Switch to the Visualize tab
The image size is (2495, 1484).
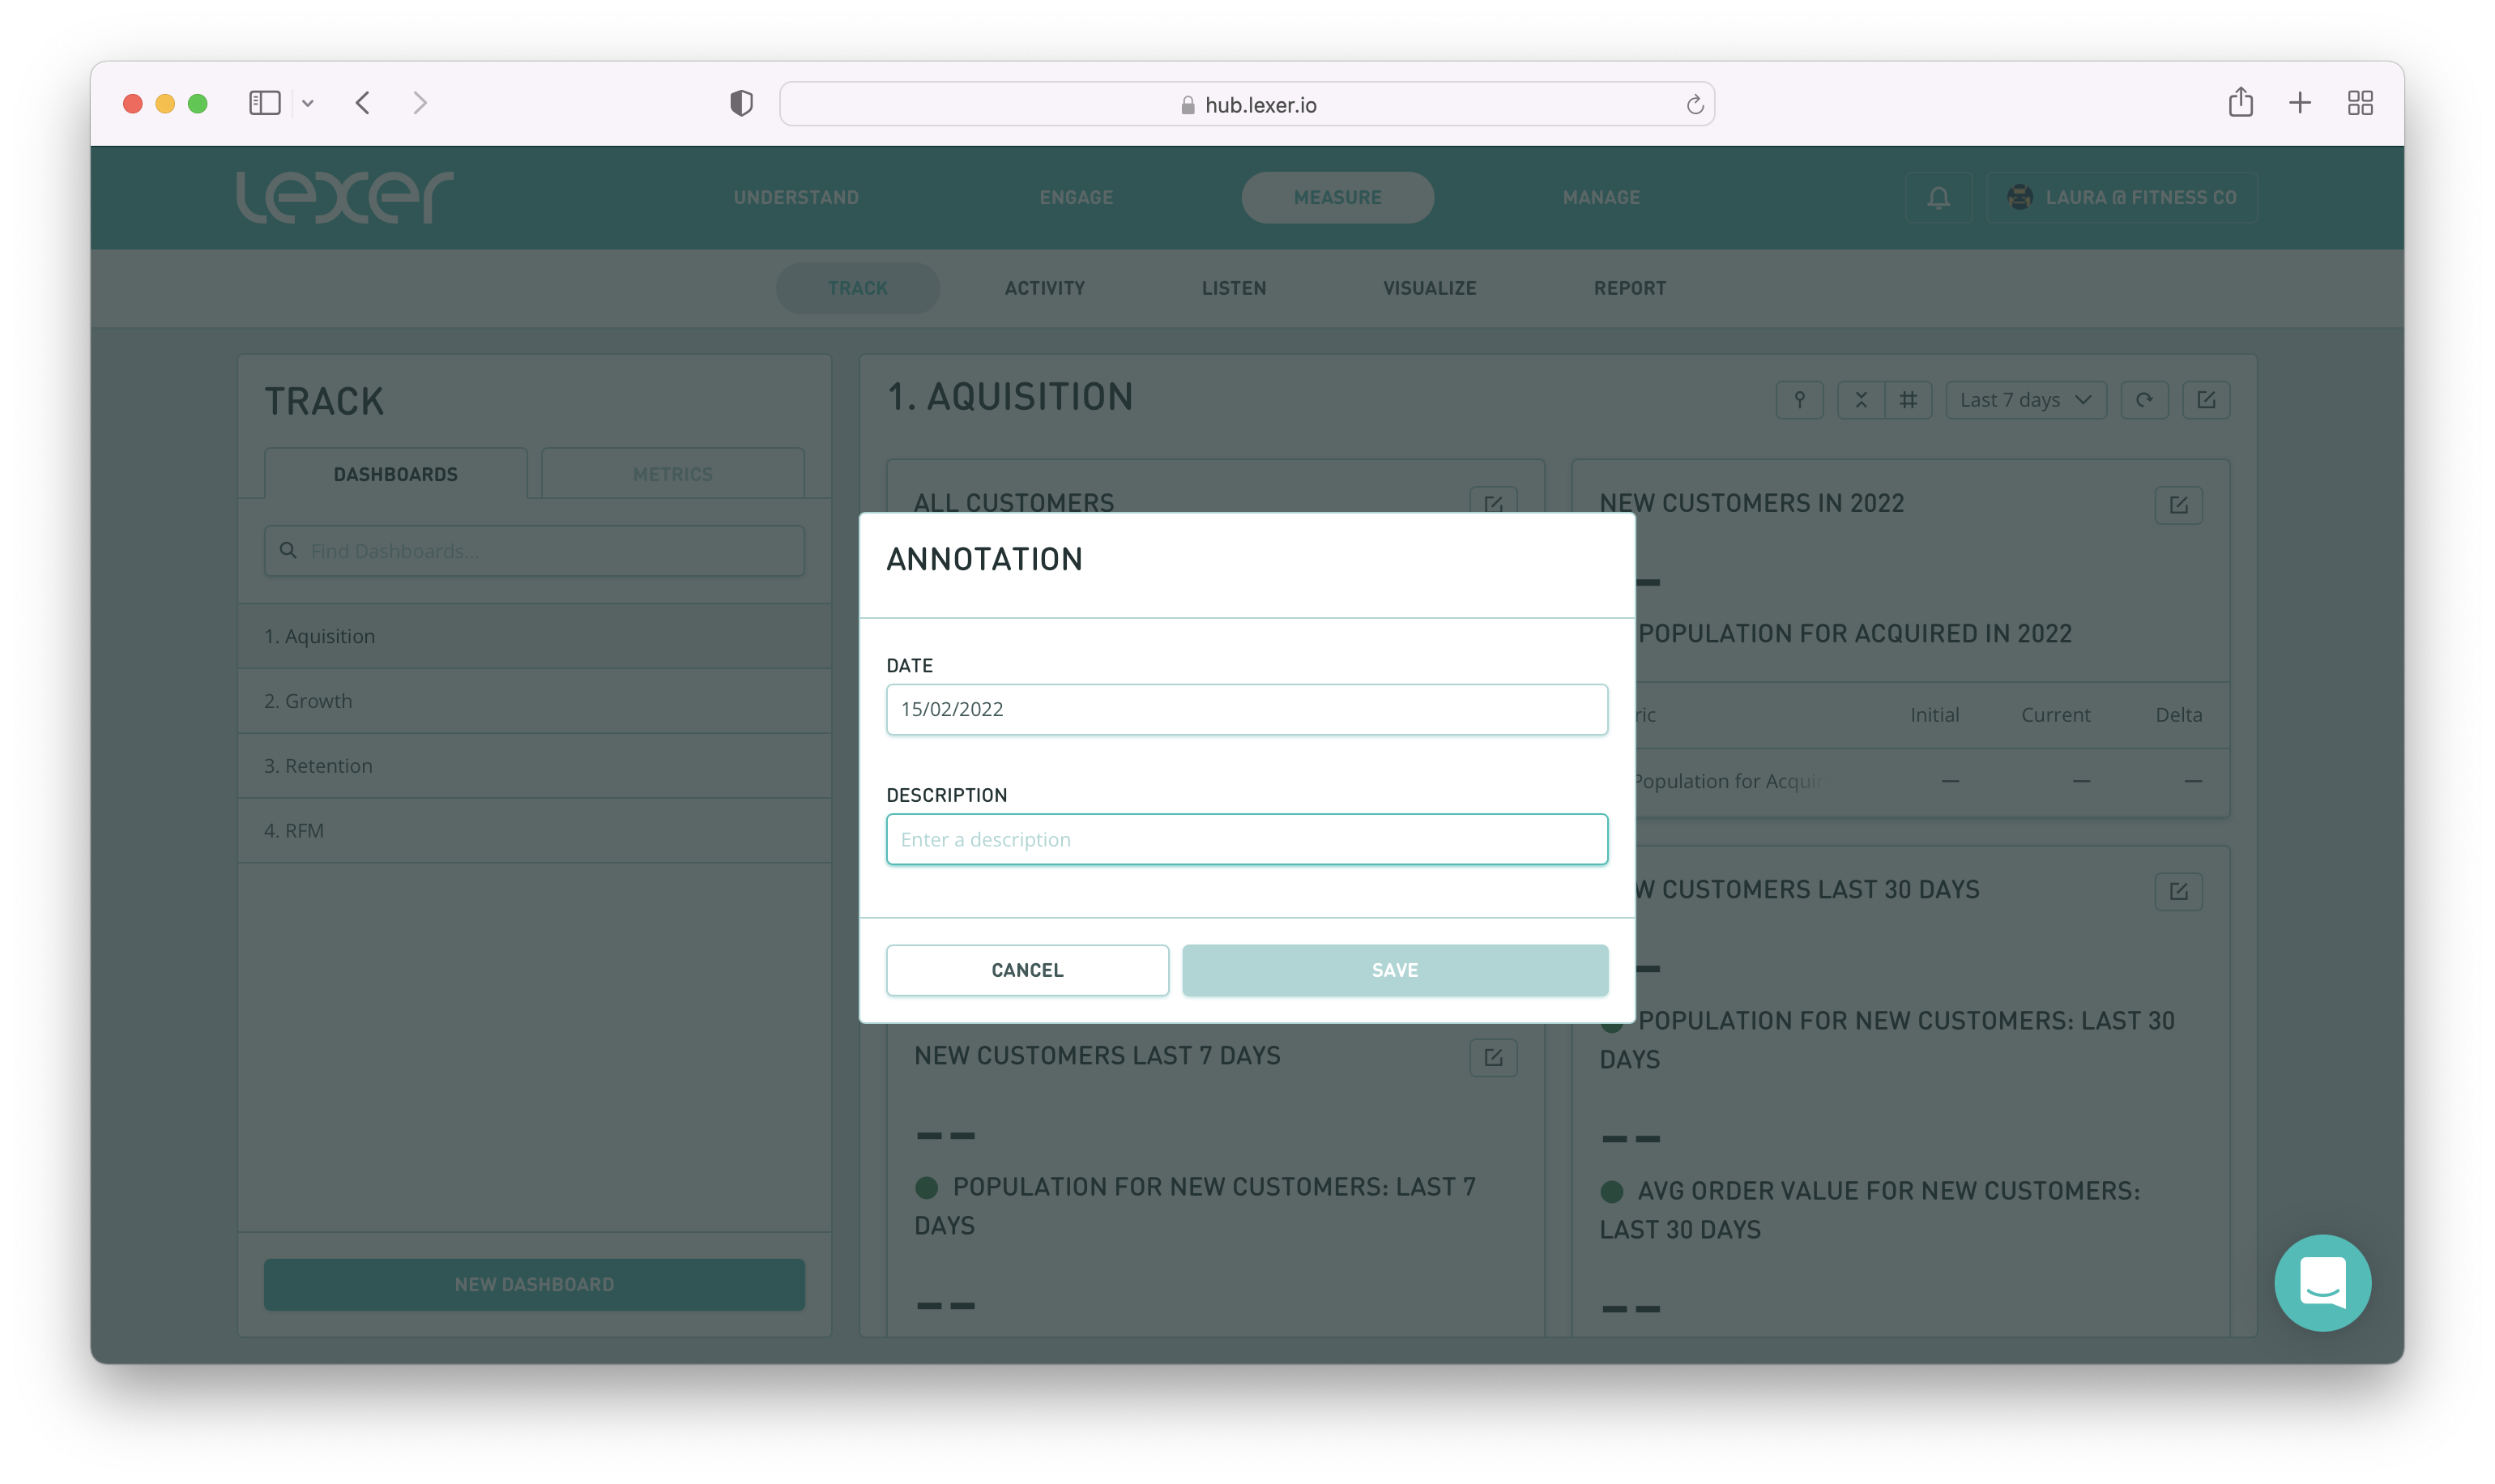1429,288
